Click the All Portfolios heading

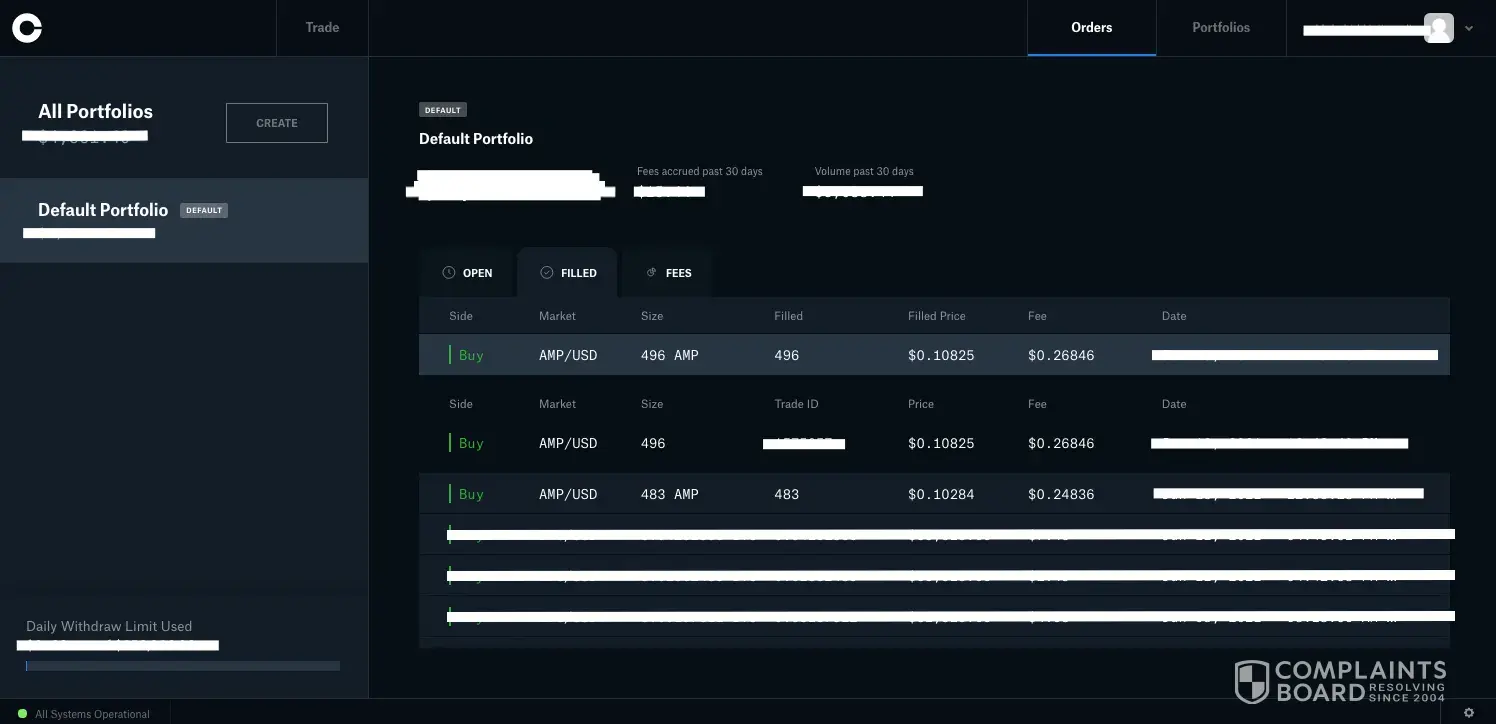click(95, 112)
